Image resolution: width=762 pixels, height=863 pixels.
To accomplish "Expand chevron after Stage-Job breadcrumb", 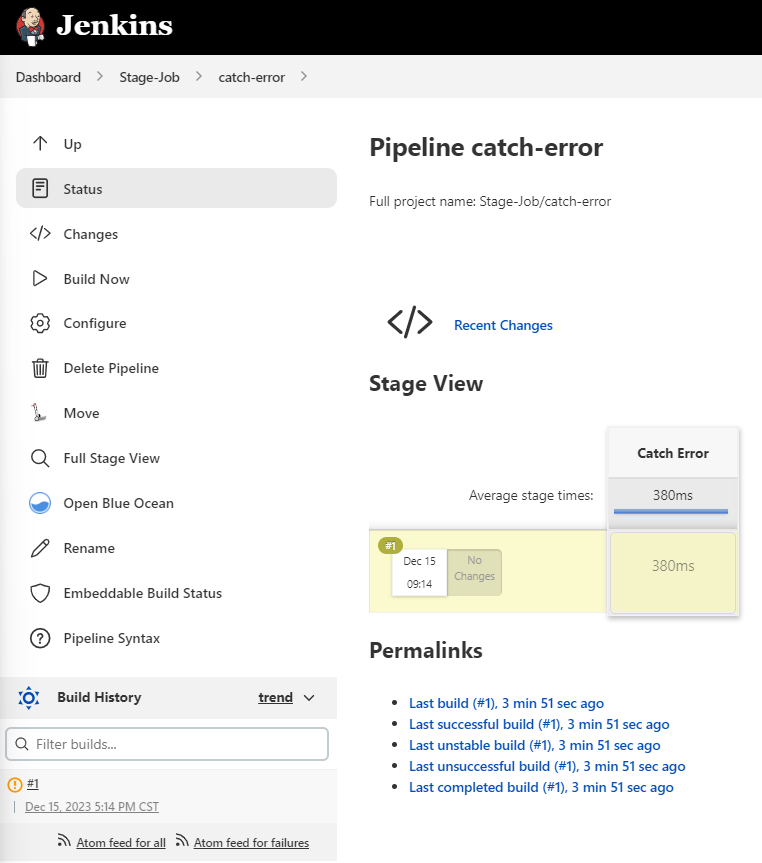I will coord(199,76).
